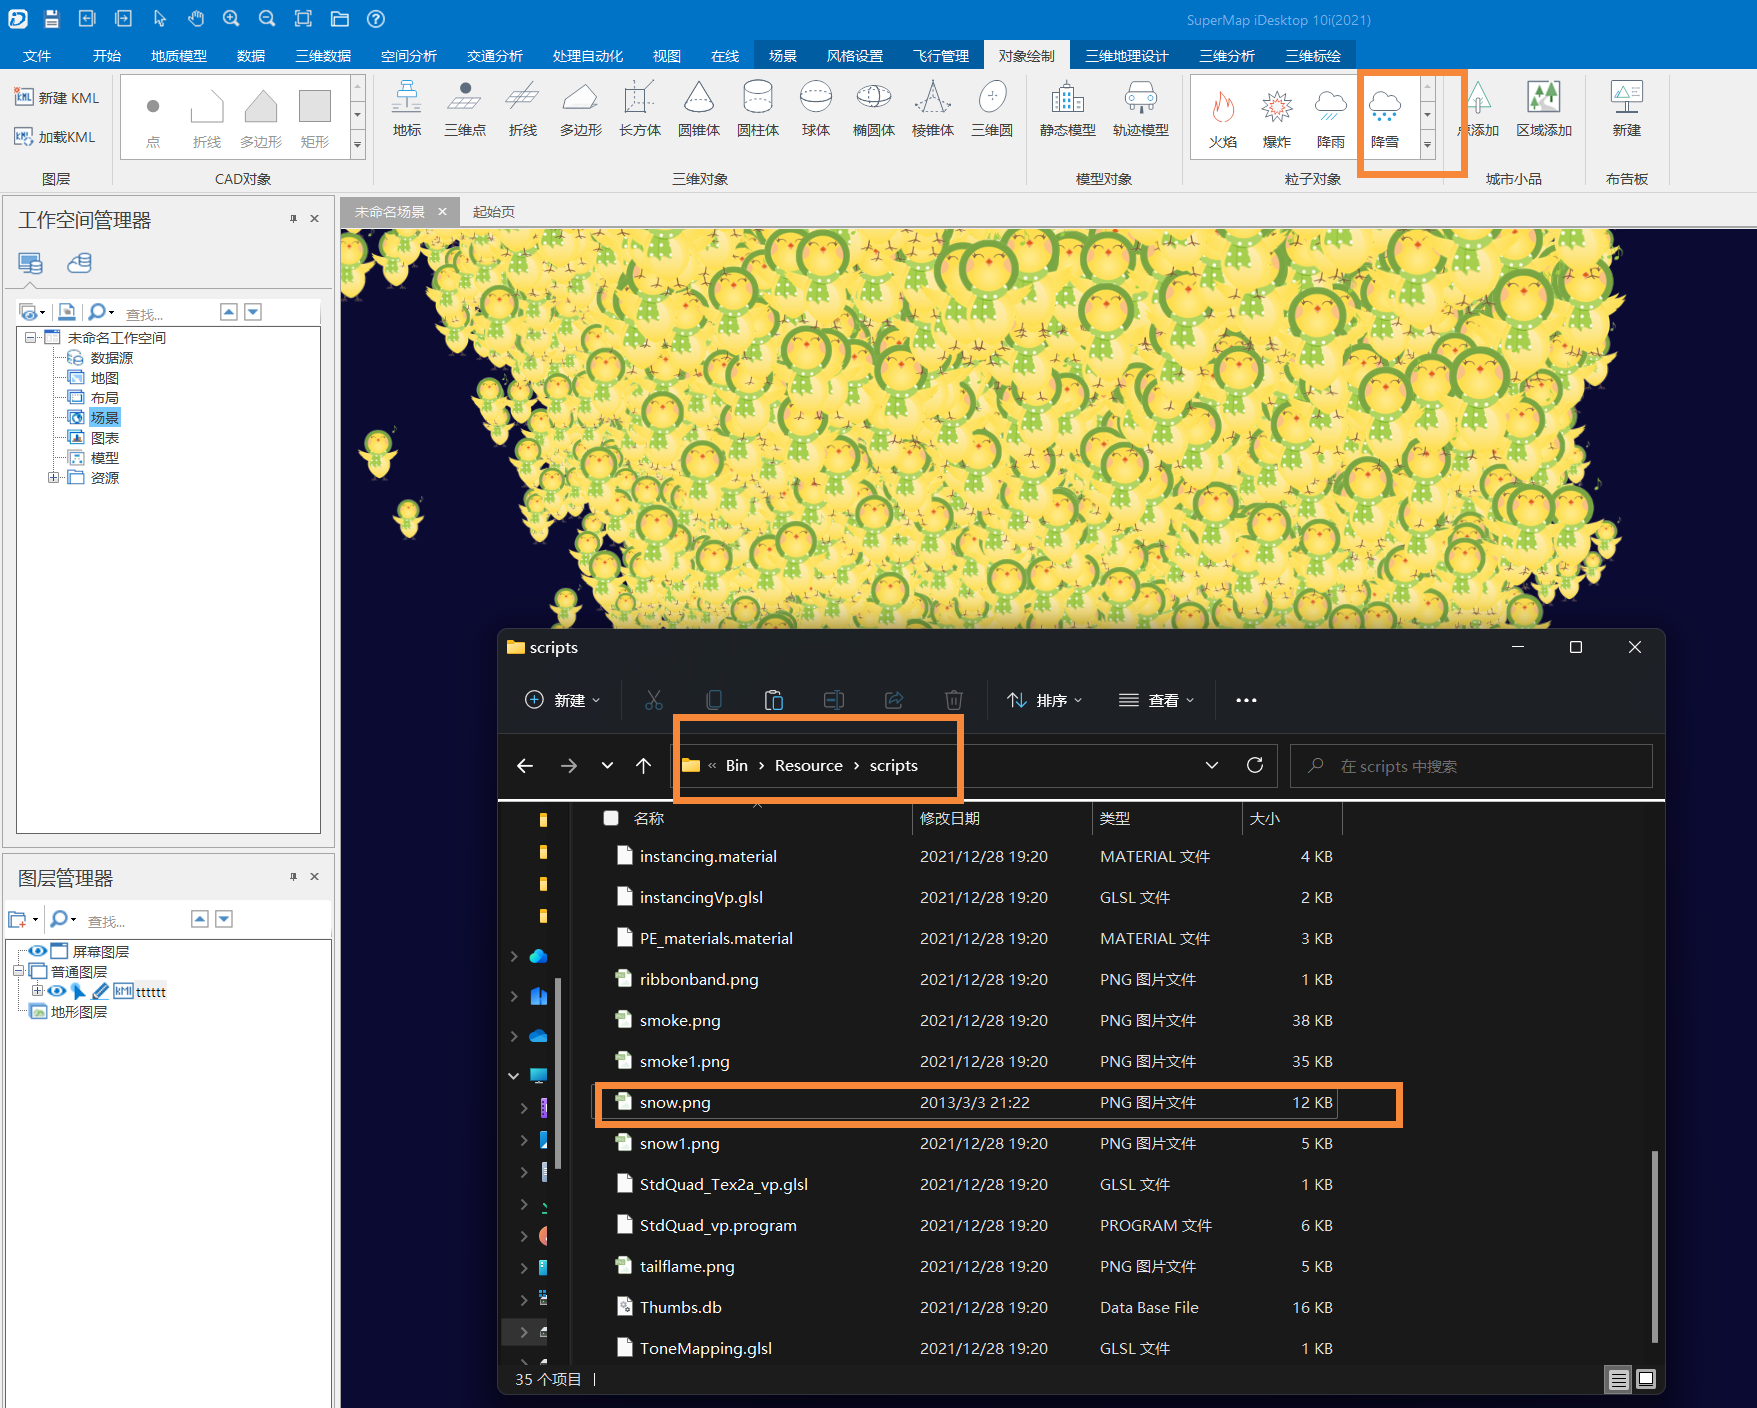Image resolution: width=1757 pixels, height=1408 pixels.
Task: Open the 三维分析 ribbon tab
Action: click(1227, 55)
